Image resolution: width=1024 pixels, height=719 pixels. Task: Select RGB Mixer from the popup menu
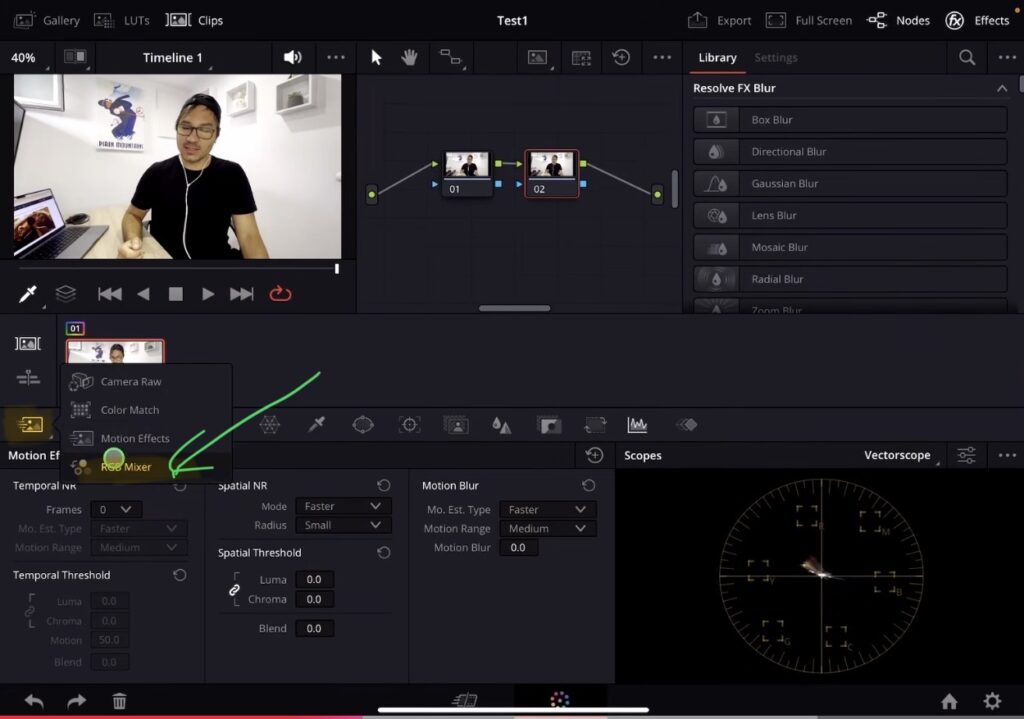click(x=125, y=466)
